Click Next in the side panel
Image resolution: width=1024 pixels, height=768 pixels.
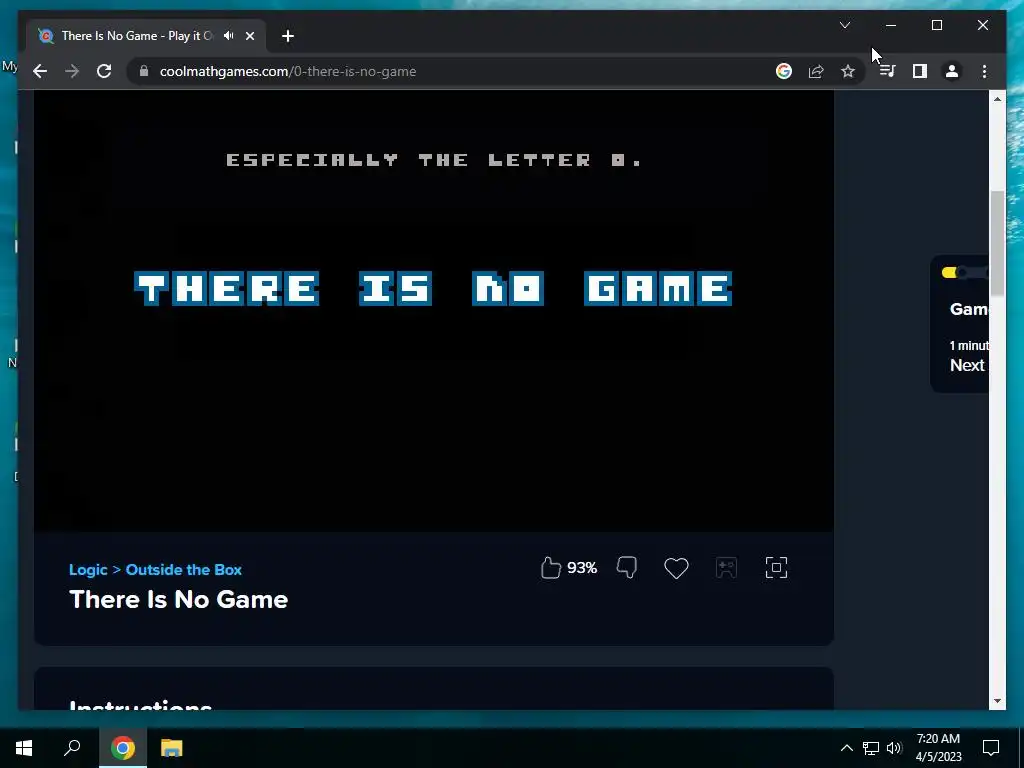pyautogui.click(x=967, y=365)
